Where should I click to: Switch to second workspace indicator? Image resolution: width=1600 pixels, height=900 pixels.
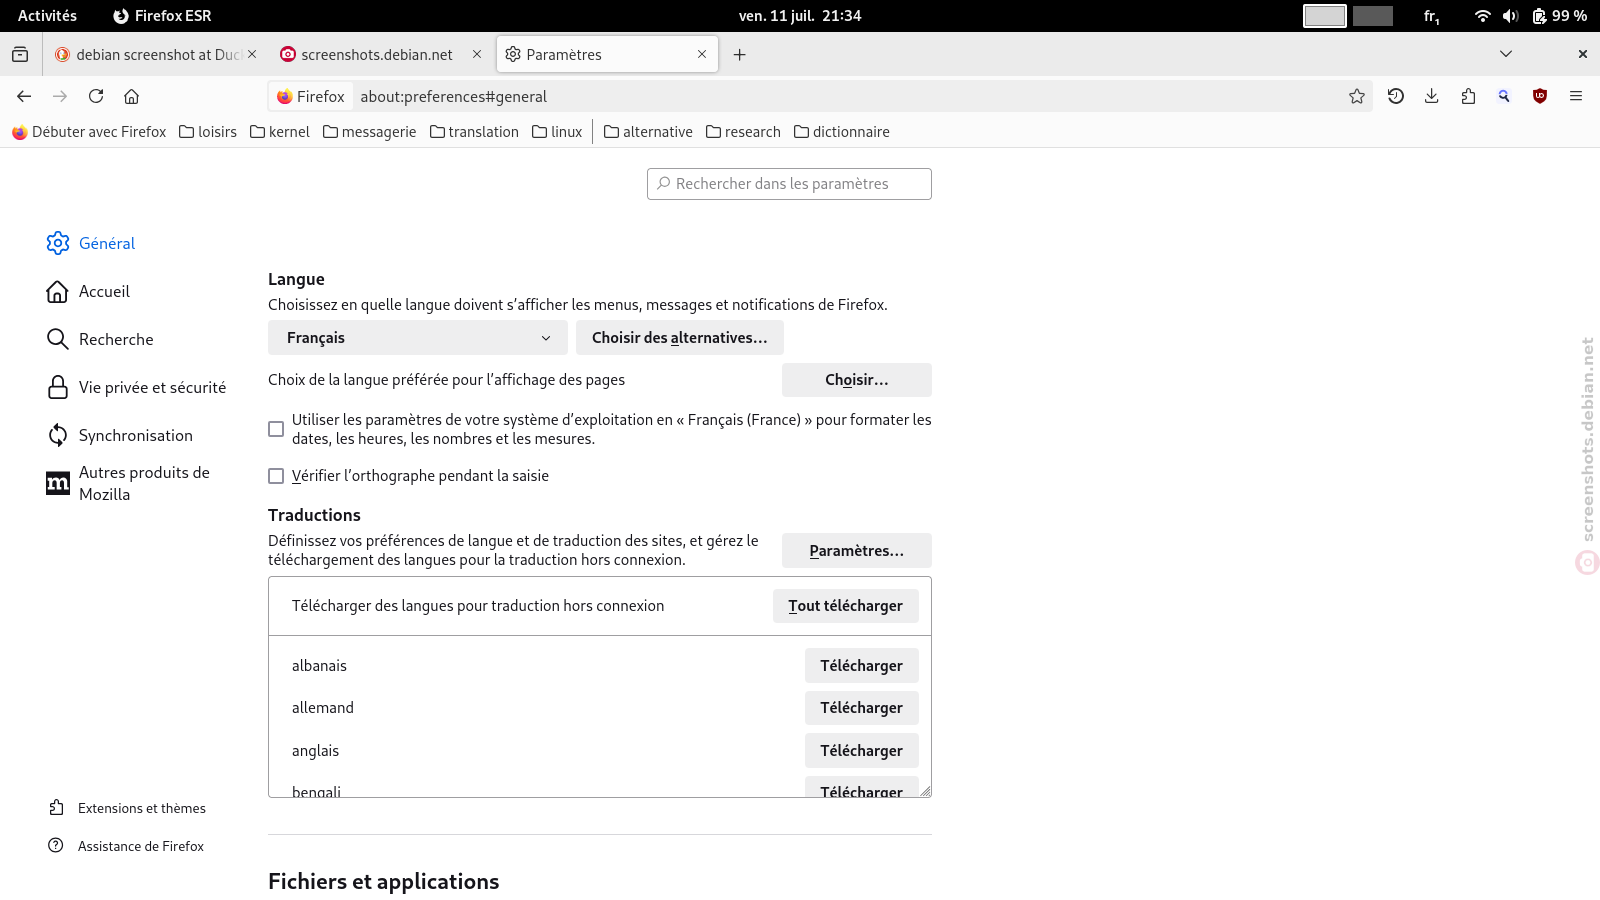(1373, 16)
